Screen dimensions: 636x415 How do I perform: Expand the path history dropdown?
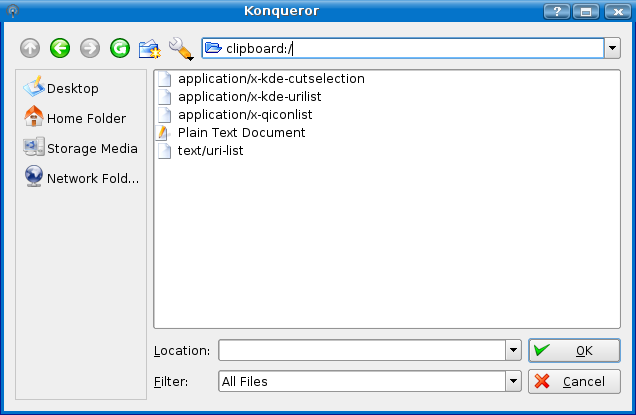pos(612,48)
